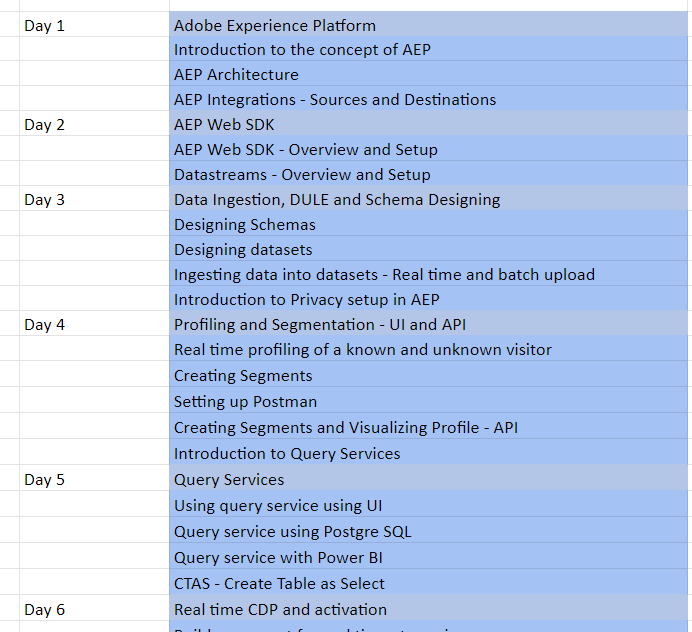Select the Day 4 cell

pyautogui.click(x=44, y=324)
